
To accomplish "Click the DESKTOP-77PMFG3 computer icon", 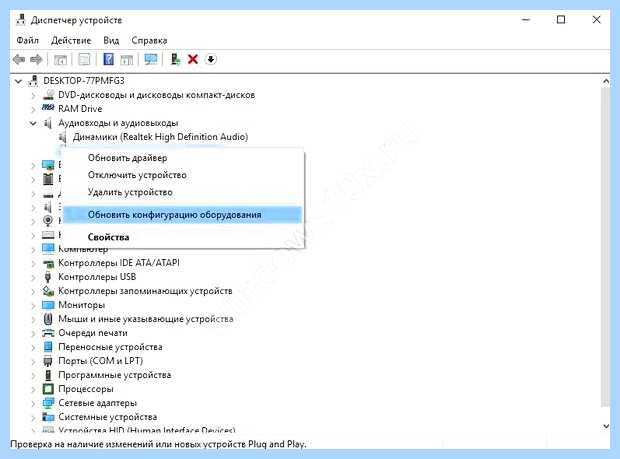I will point(33,81).
